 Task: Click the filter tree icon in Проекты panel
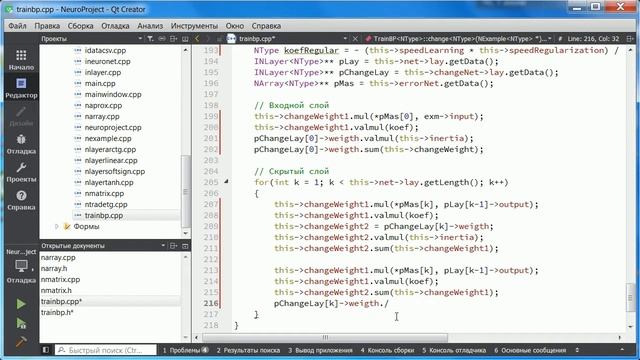150,39
